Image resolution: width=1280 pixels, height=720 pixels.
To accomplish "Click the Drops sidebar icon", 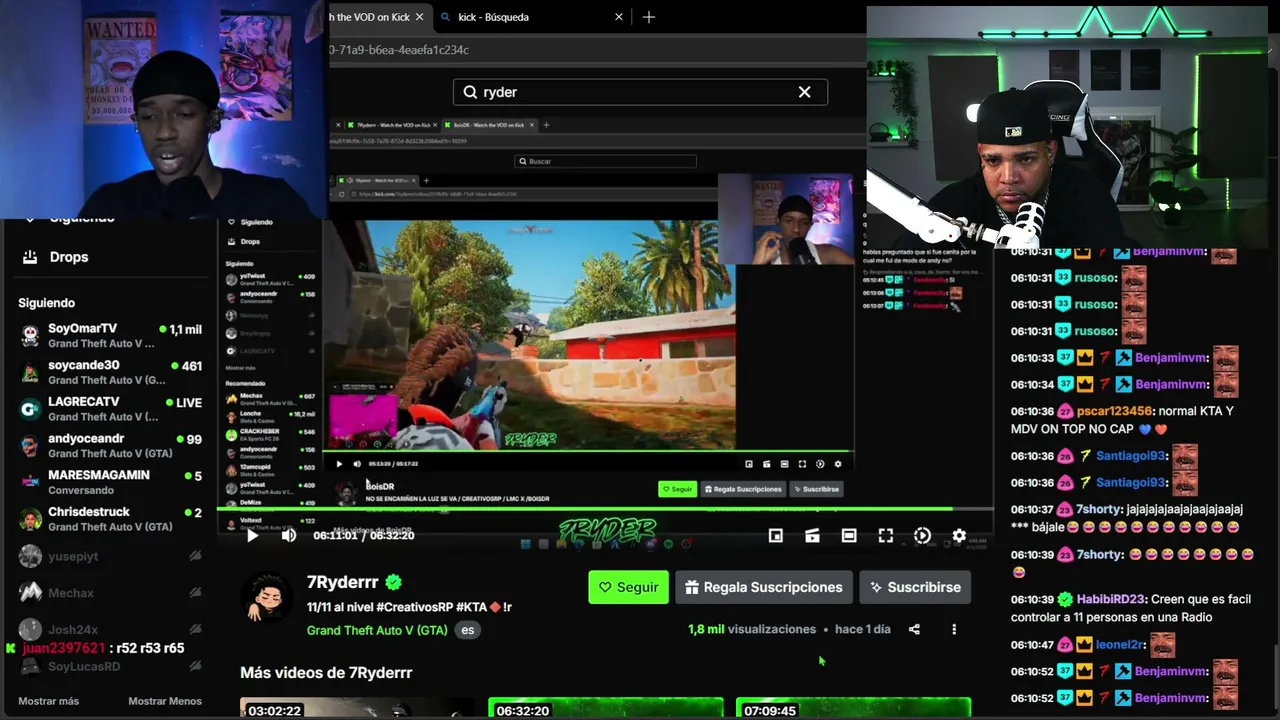I will [30, 257].
